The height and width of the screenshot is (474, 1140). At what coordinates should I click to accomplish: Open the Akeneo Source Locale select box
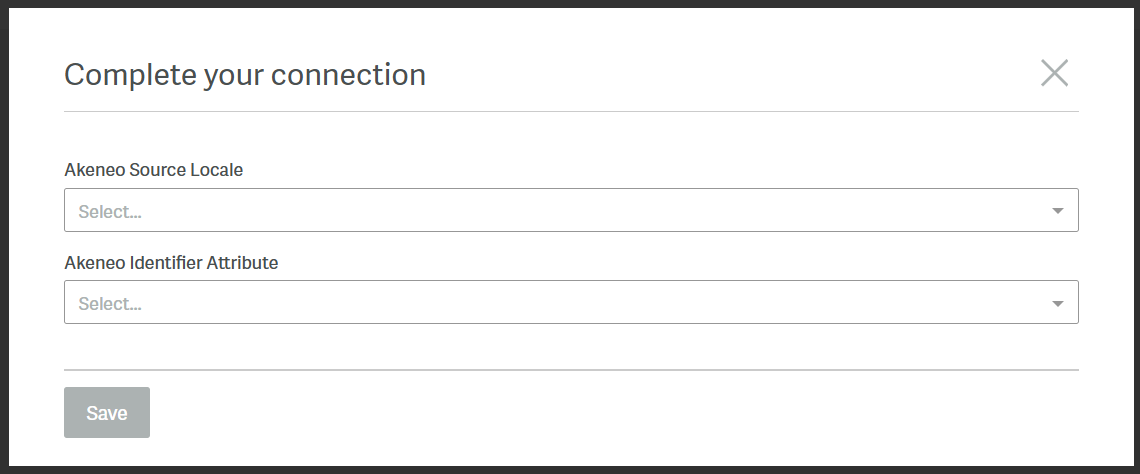click(570, 211)
